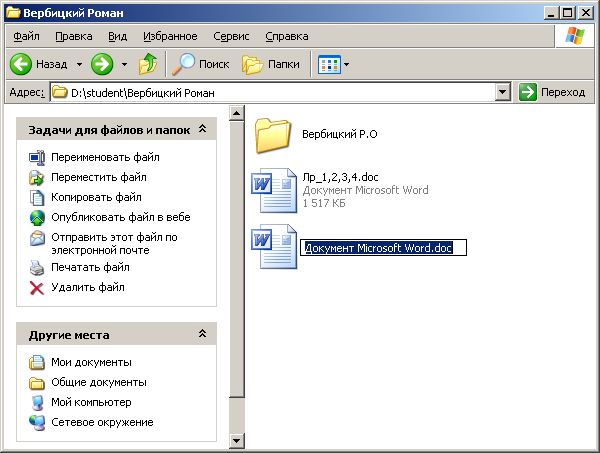Click the Копировать файл icon

pyautogui.click(x=37, y=197)
